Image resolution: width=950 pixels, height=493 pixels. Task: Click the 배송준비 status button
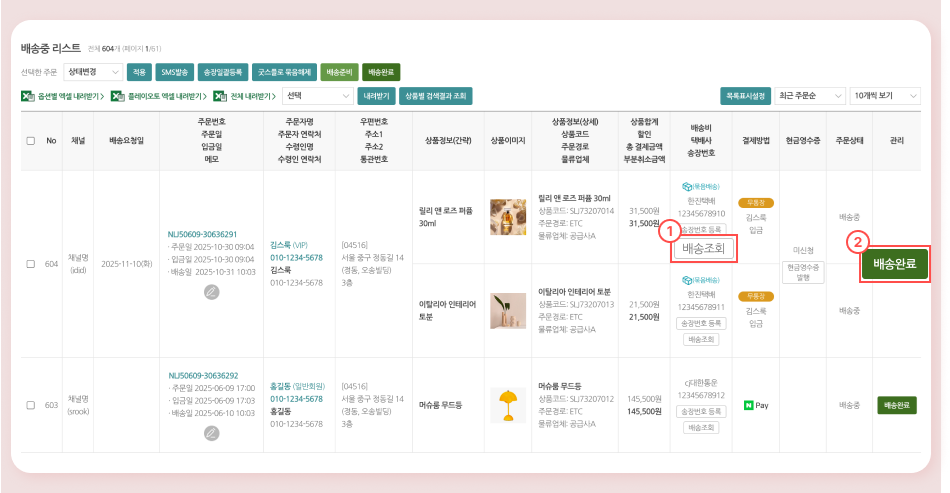338,72
